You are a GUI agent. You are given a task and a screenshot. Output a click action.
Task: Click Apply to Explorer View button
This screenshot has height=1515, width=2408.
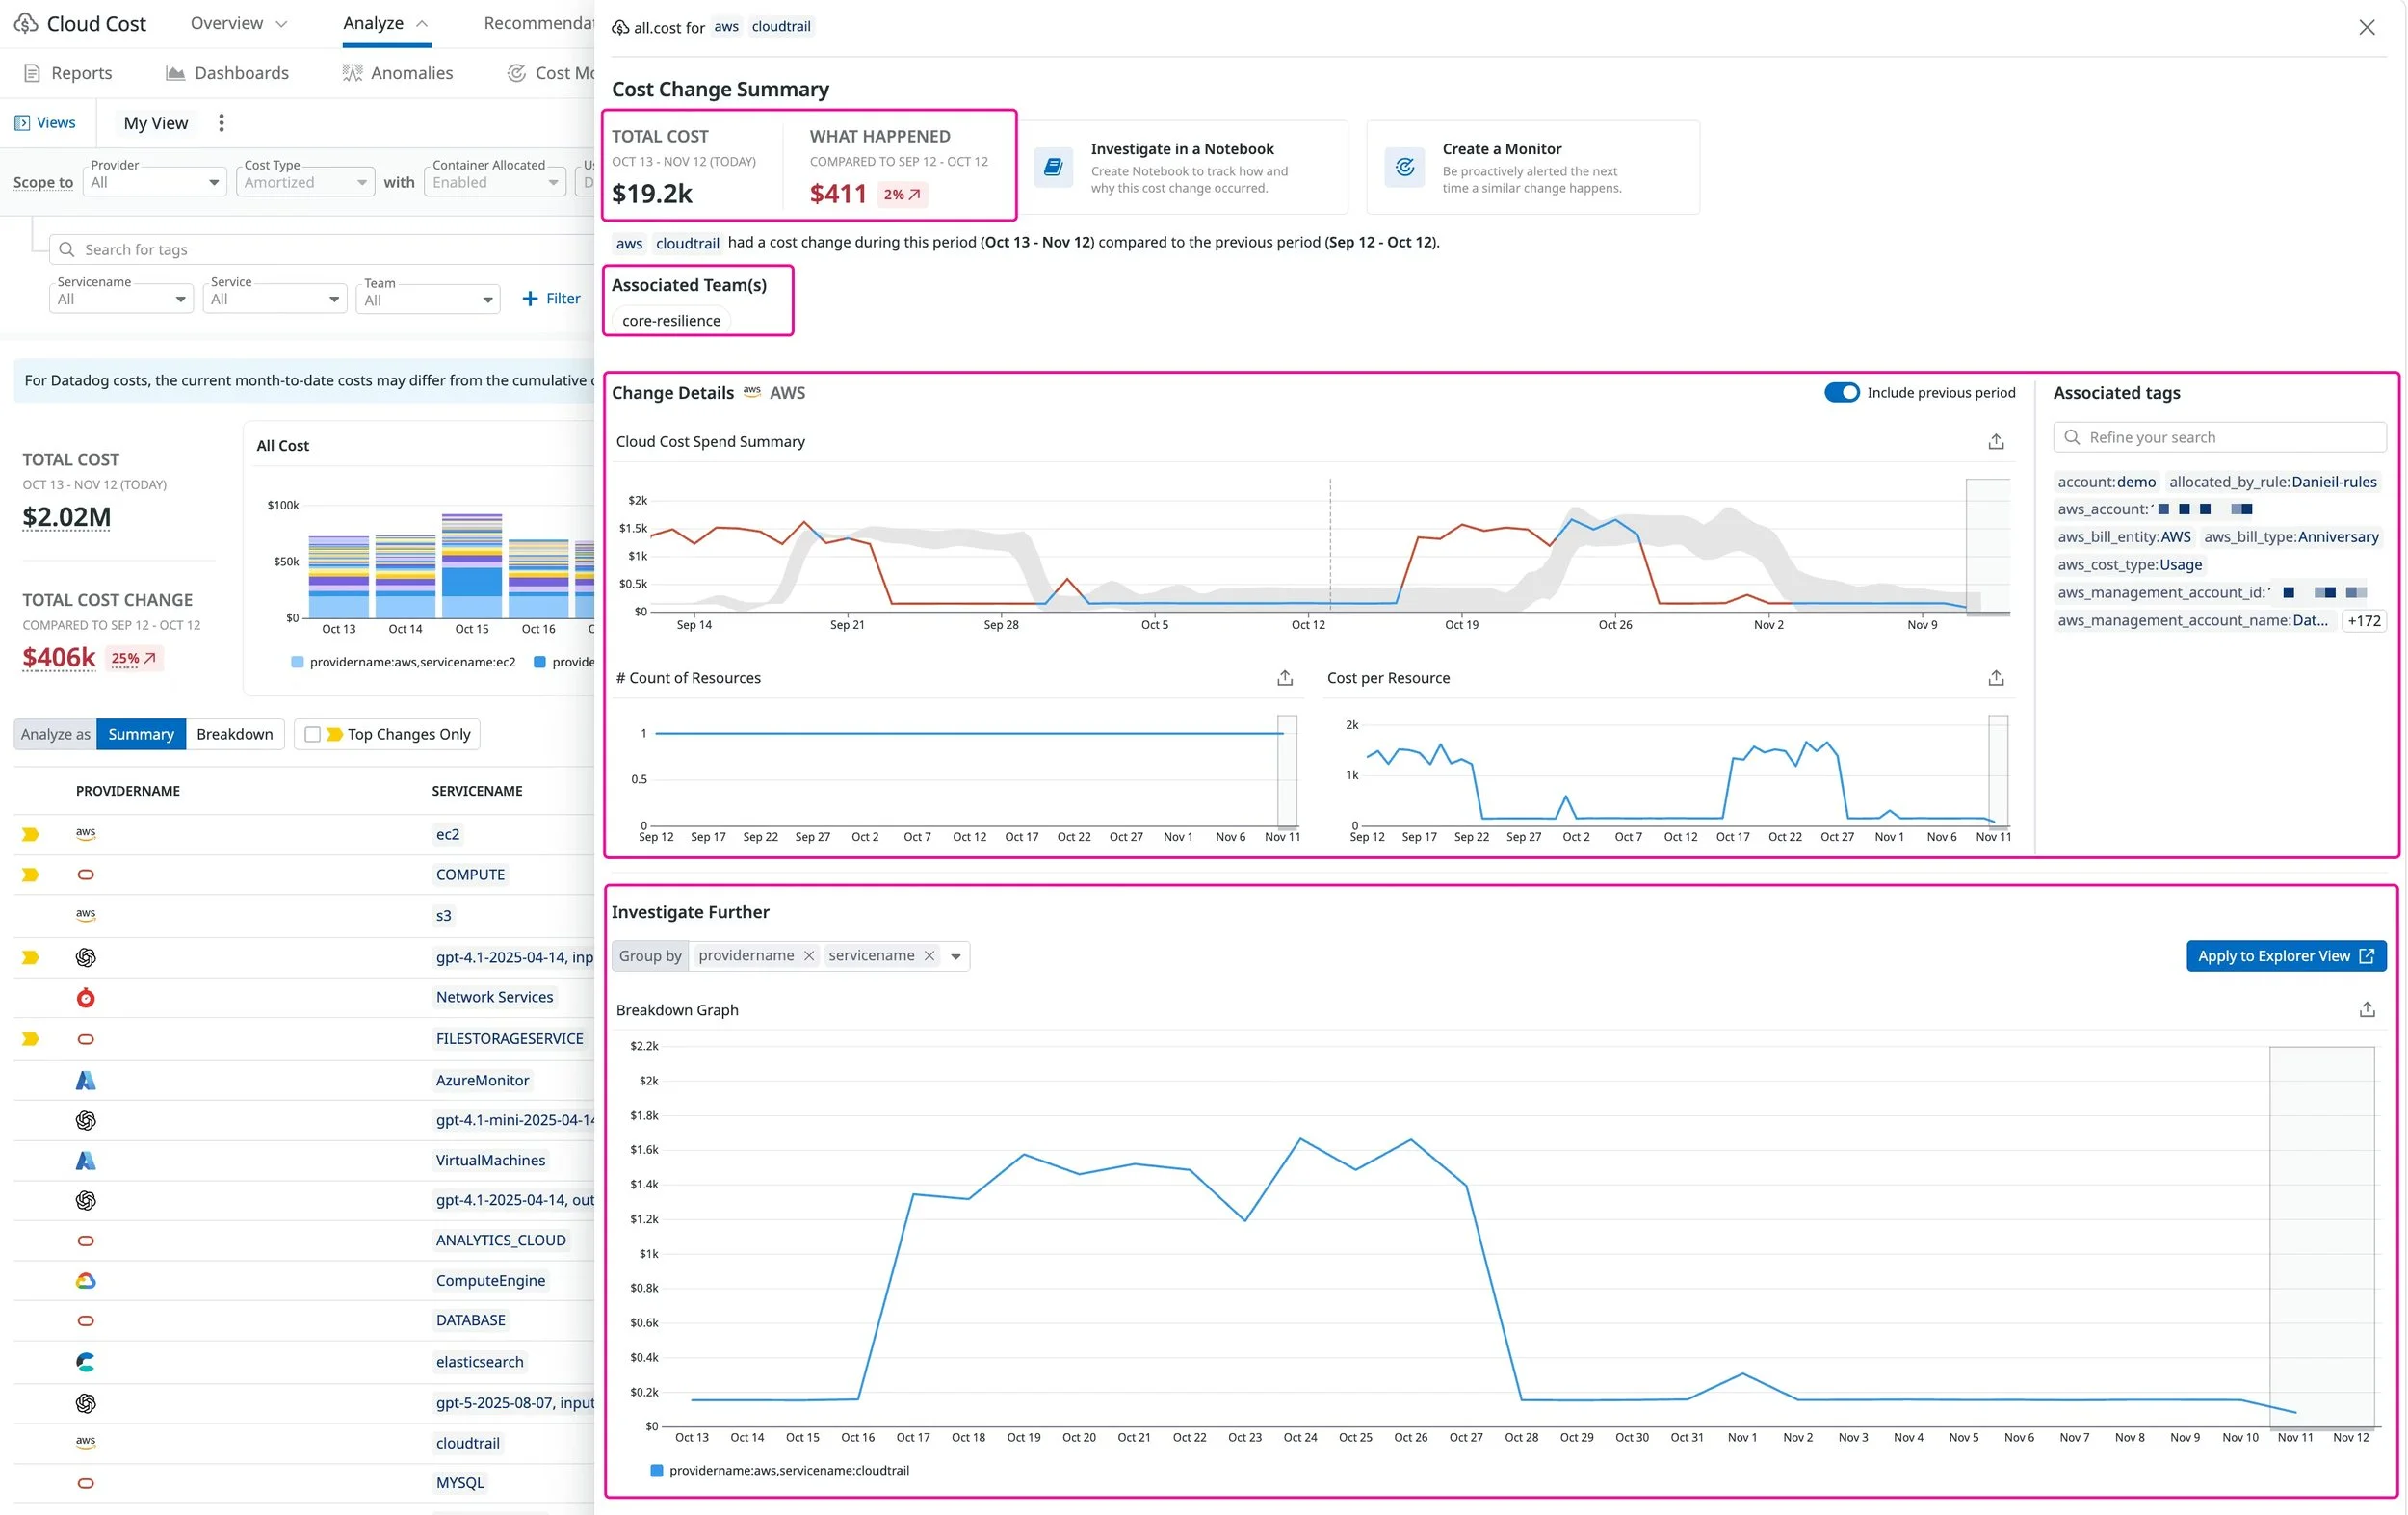(x=2285, y=956)
